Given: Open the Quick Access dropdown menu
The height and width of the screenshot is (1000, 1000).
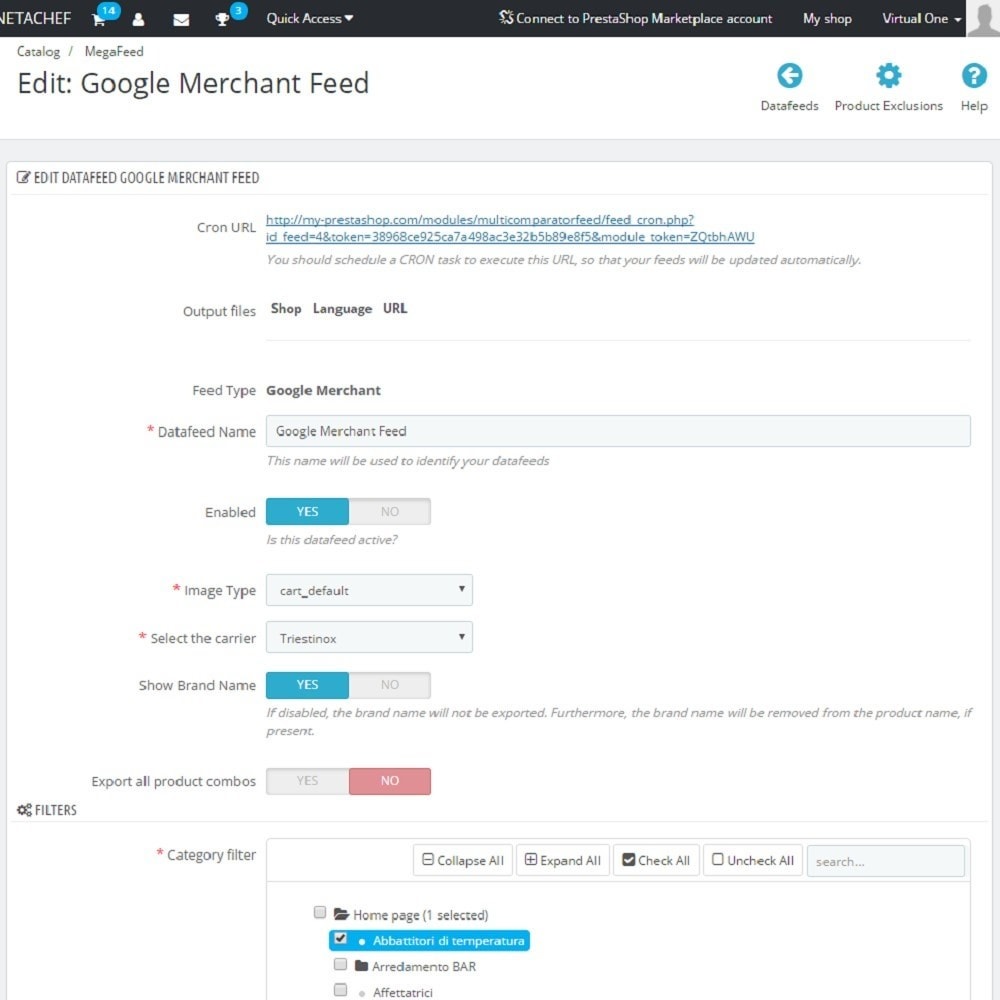Looking at the screenshot, I should [x=309, y=18].
